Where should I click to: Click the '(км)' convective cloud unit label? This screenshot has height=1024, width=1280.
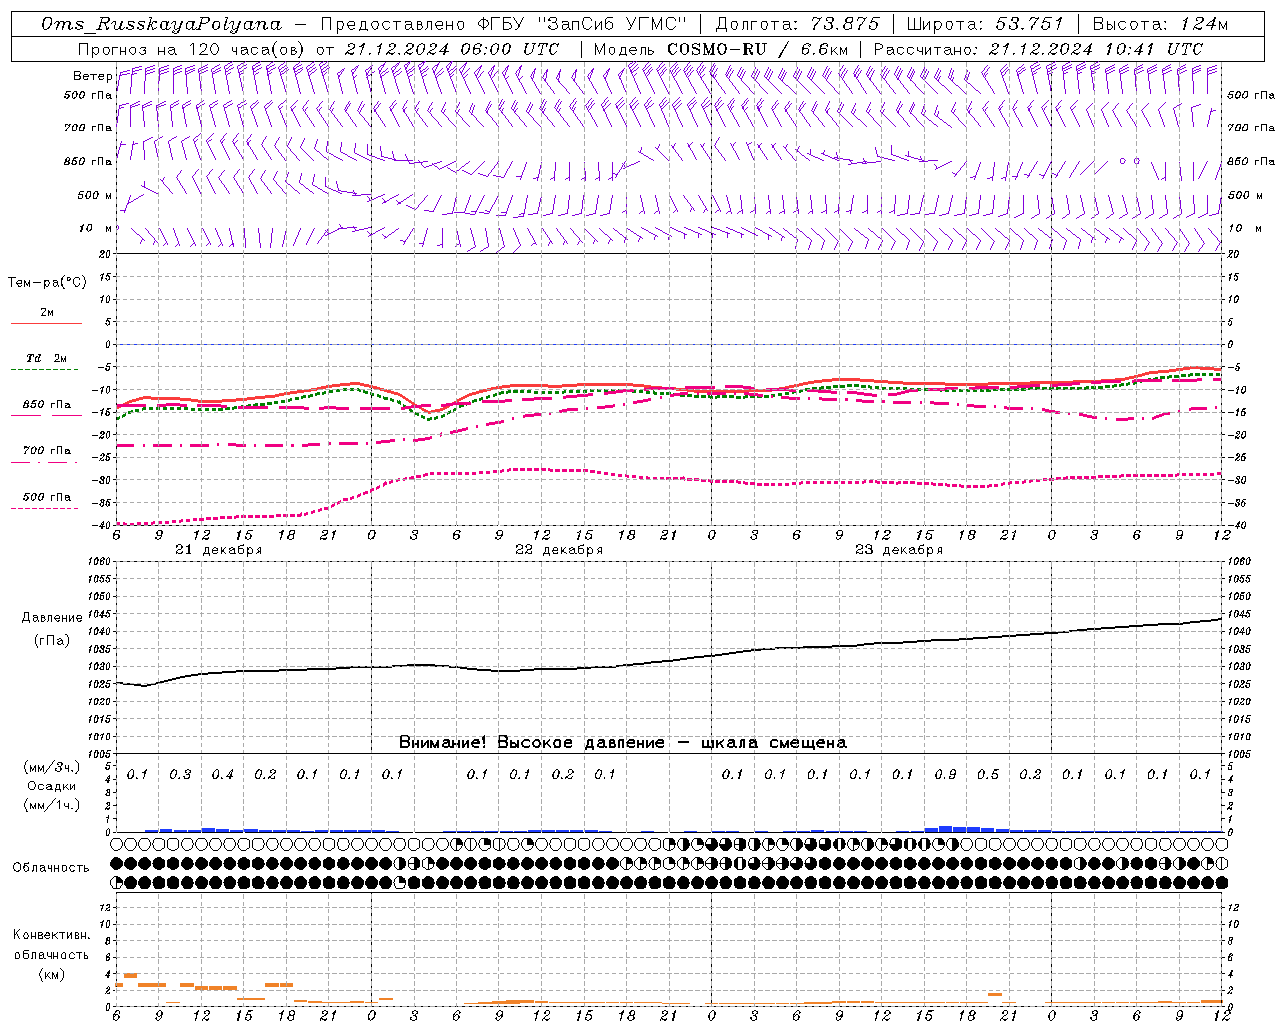pos(51,974)
